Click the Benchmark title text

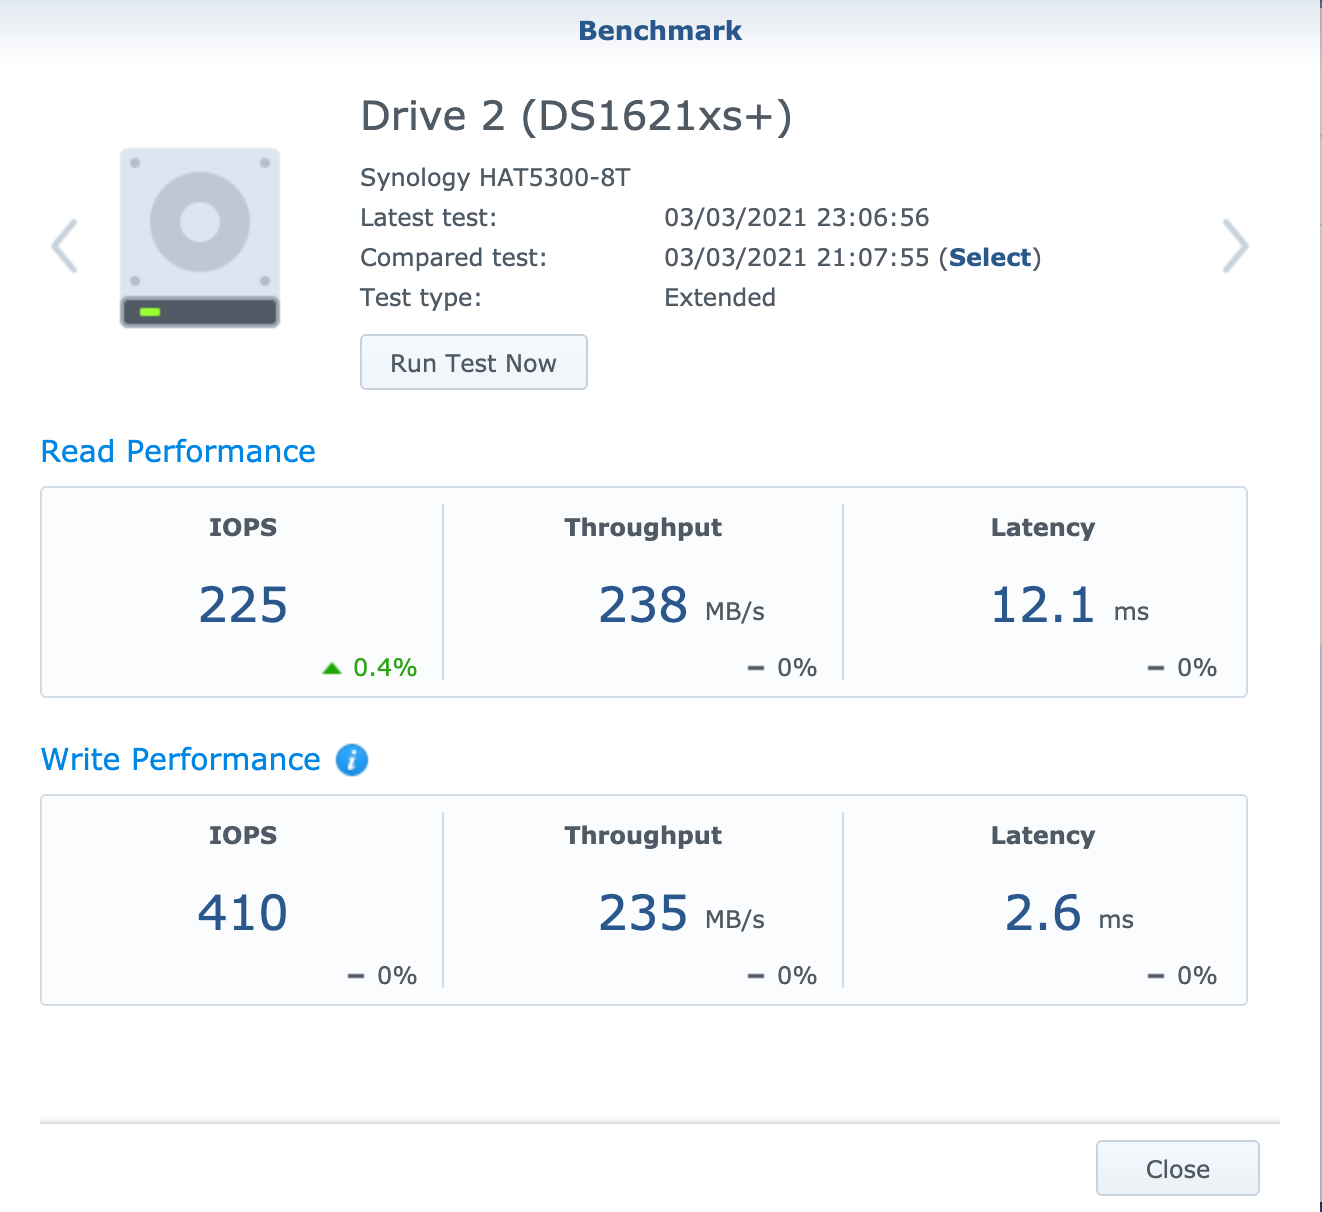pos(660,31)
